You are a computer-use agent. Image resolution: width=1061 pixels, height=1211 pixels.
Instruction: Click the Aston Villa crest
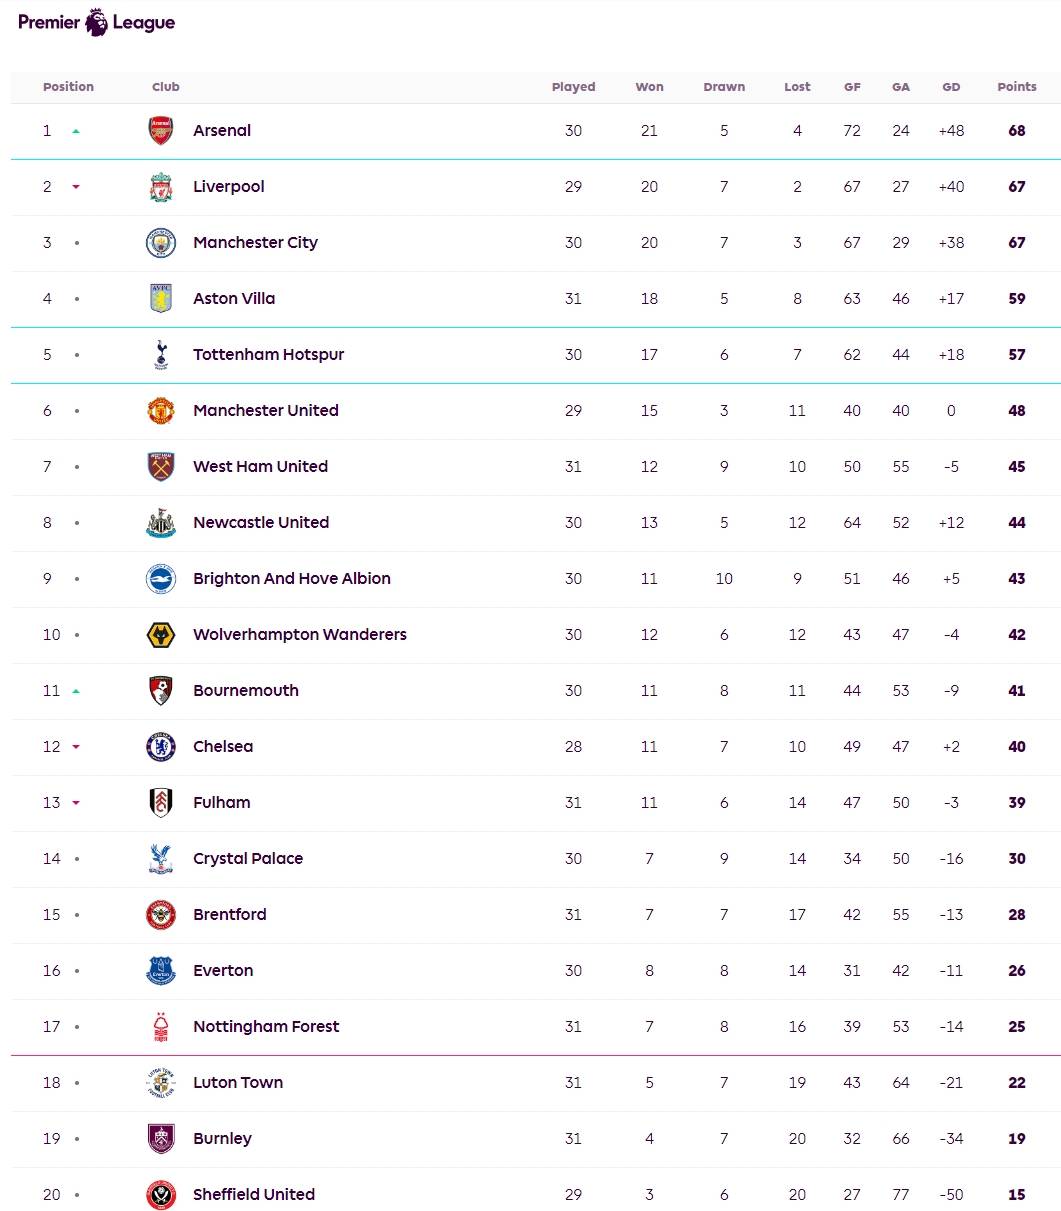161,299
